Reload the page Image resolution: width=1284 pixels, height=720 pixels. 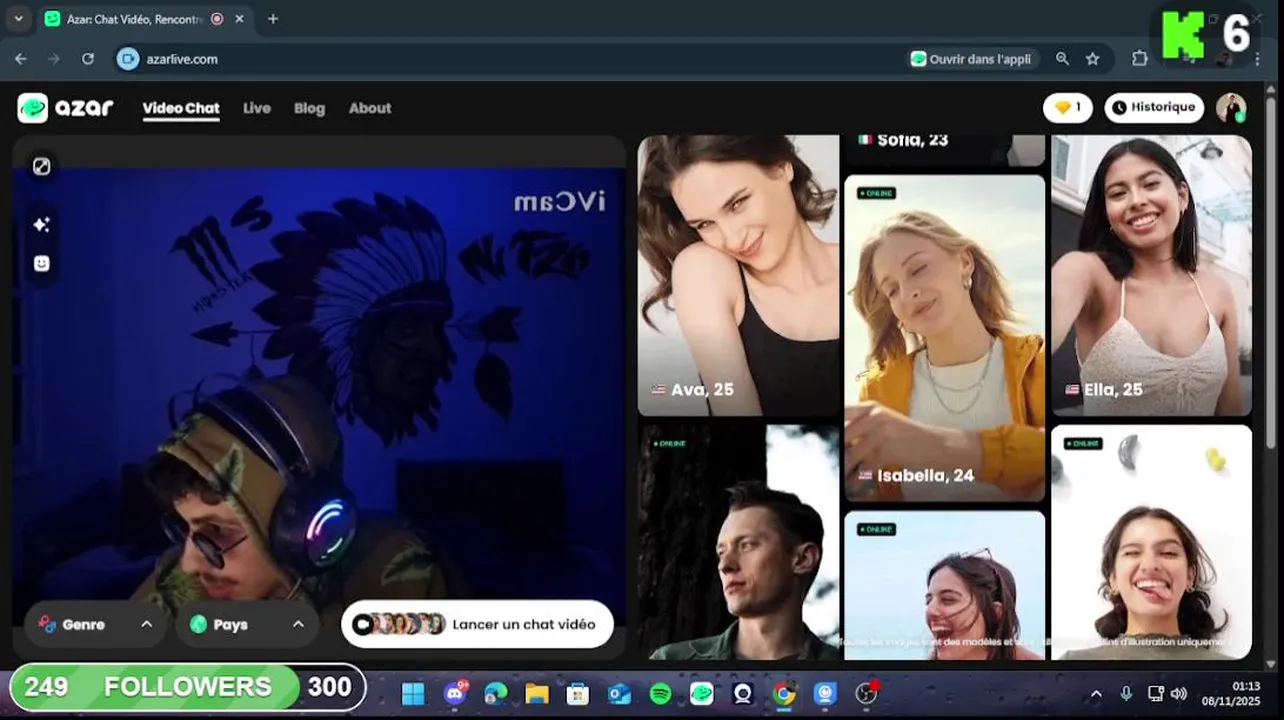pyautogui.click(x=88, y=59)
